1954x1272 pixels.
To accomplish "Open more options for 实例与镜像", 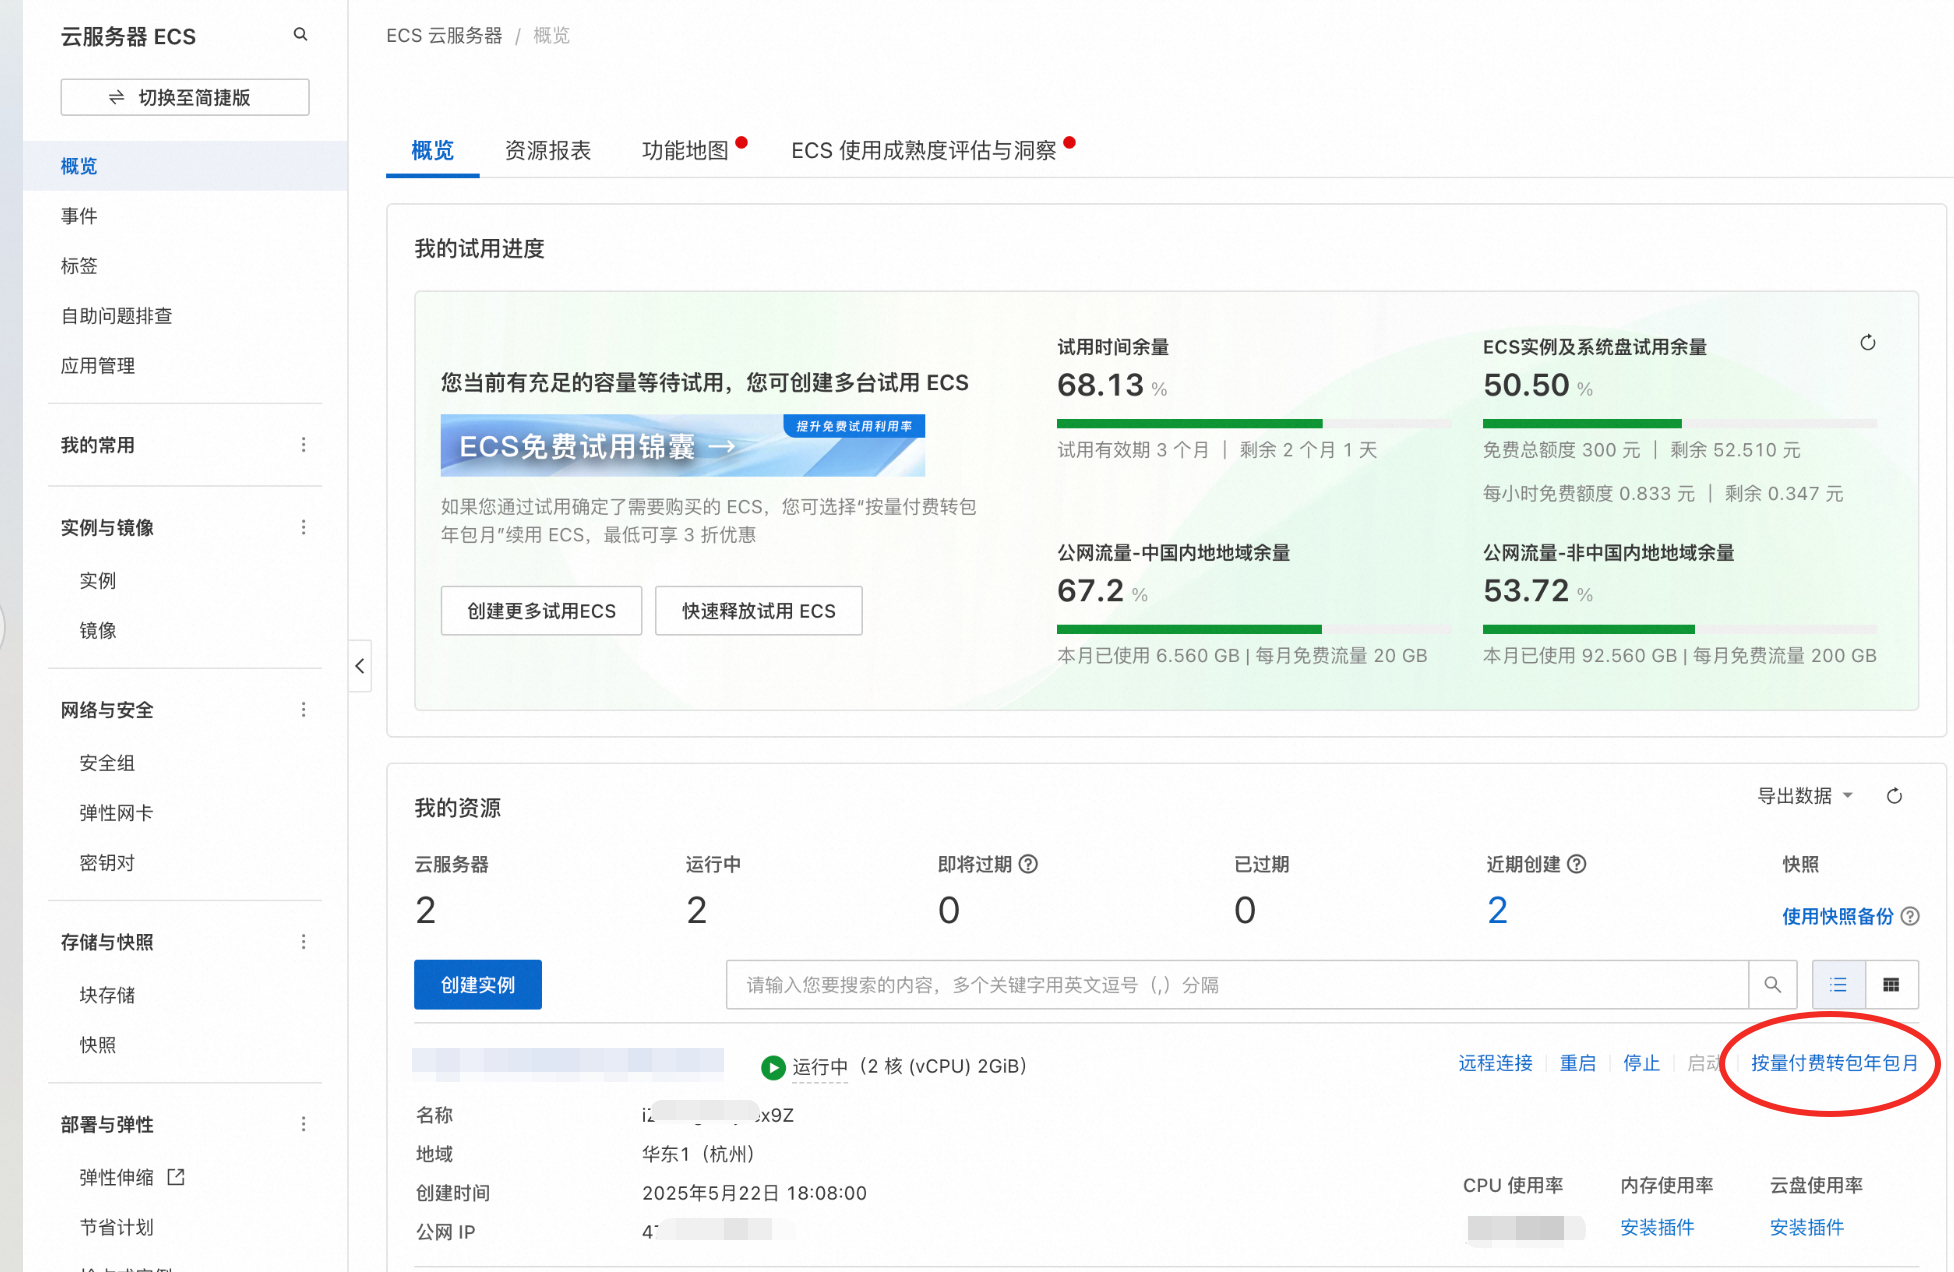I will click(x=303, y=527).
